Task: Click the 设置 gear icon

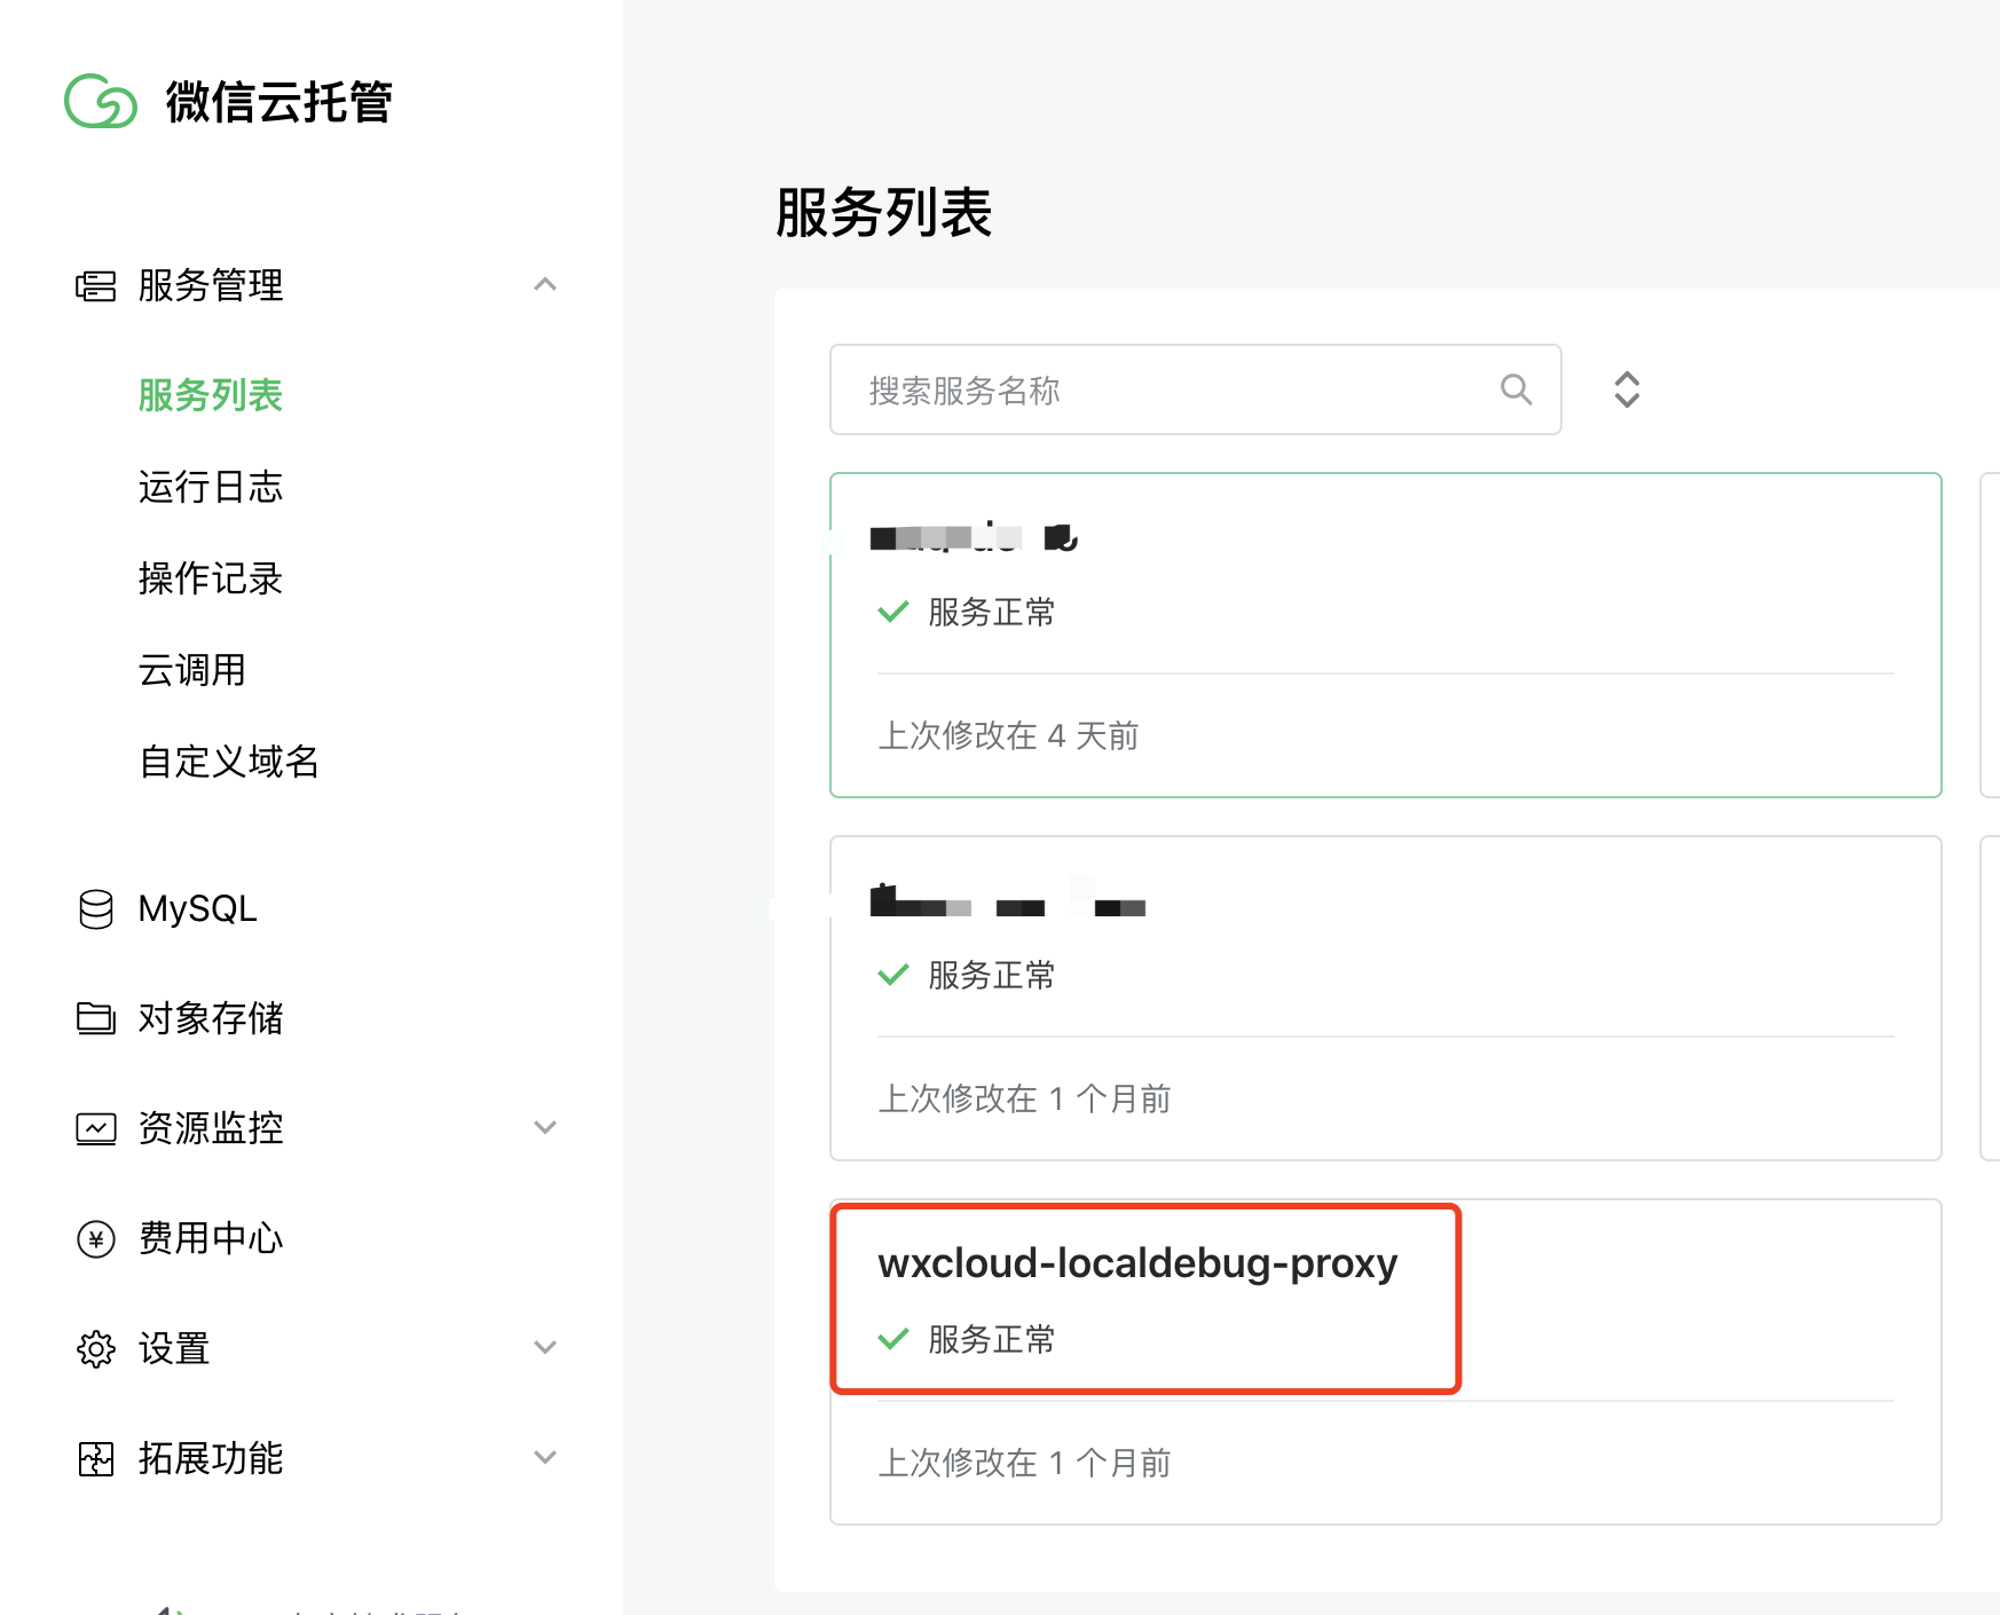Action: 96,1349
